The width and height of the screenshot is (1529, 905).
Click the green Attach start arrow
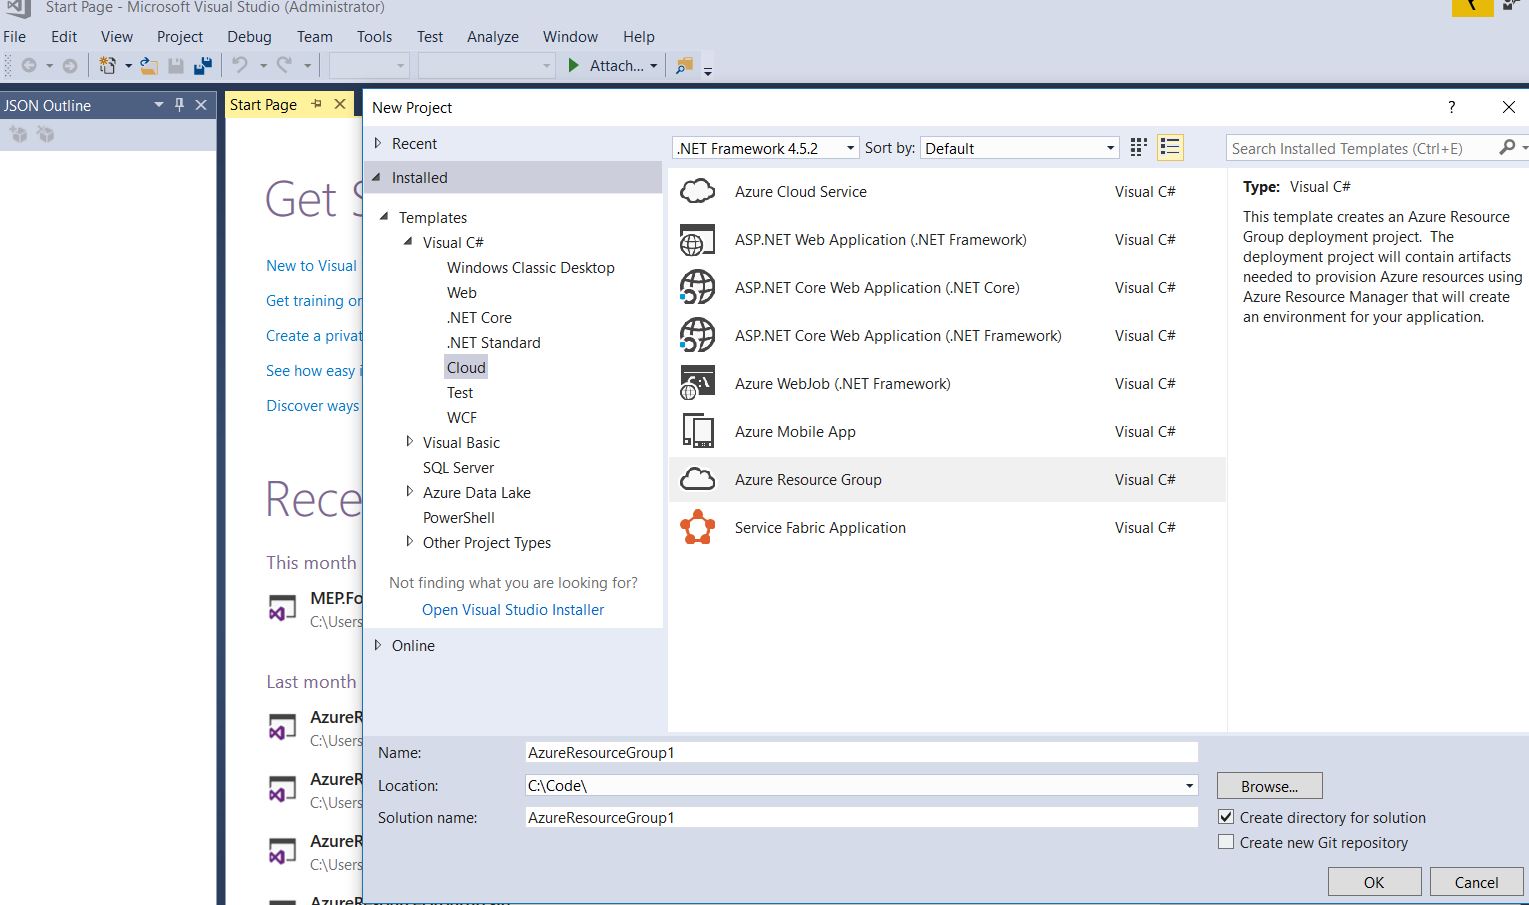click(574, 66)
